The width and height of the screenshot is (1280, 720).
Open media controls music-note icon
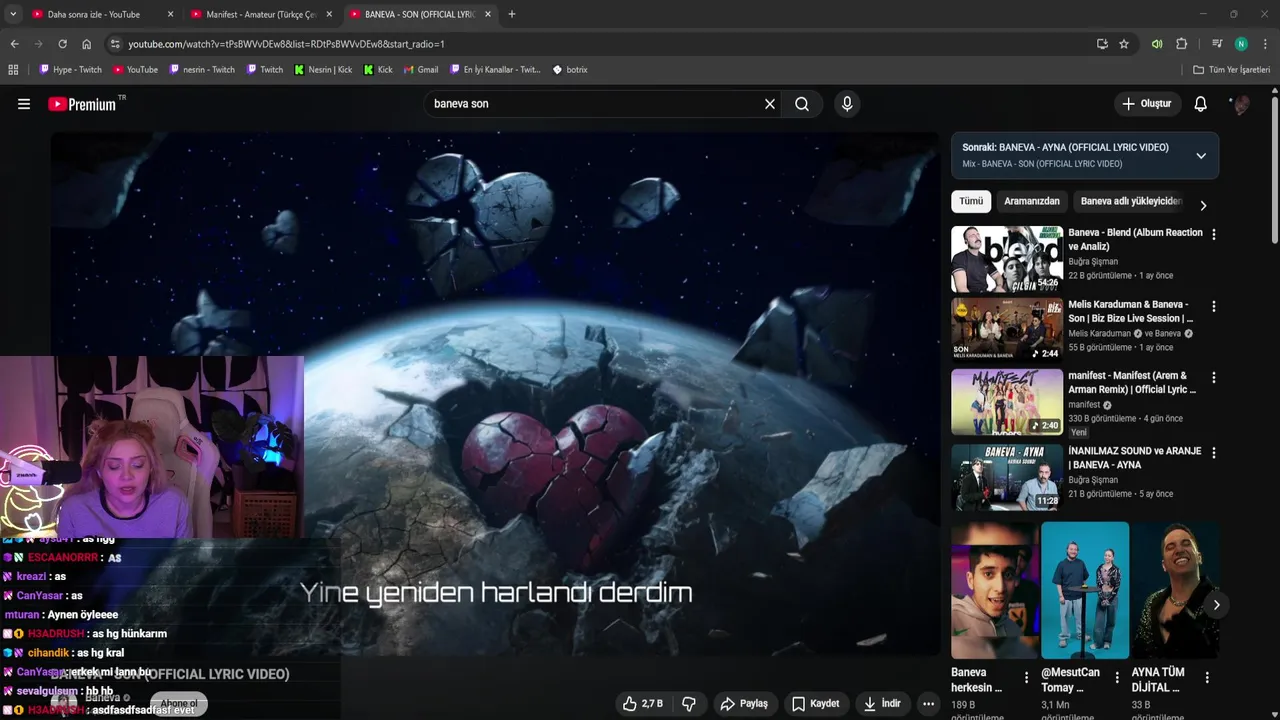1217,44
